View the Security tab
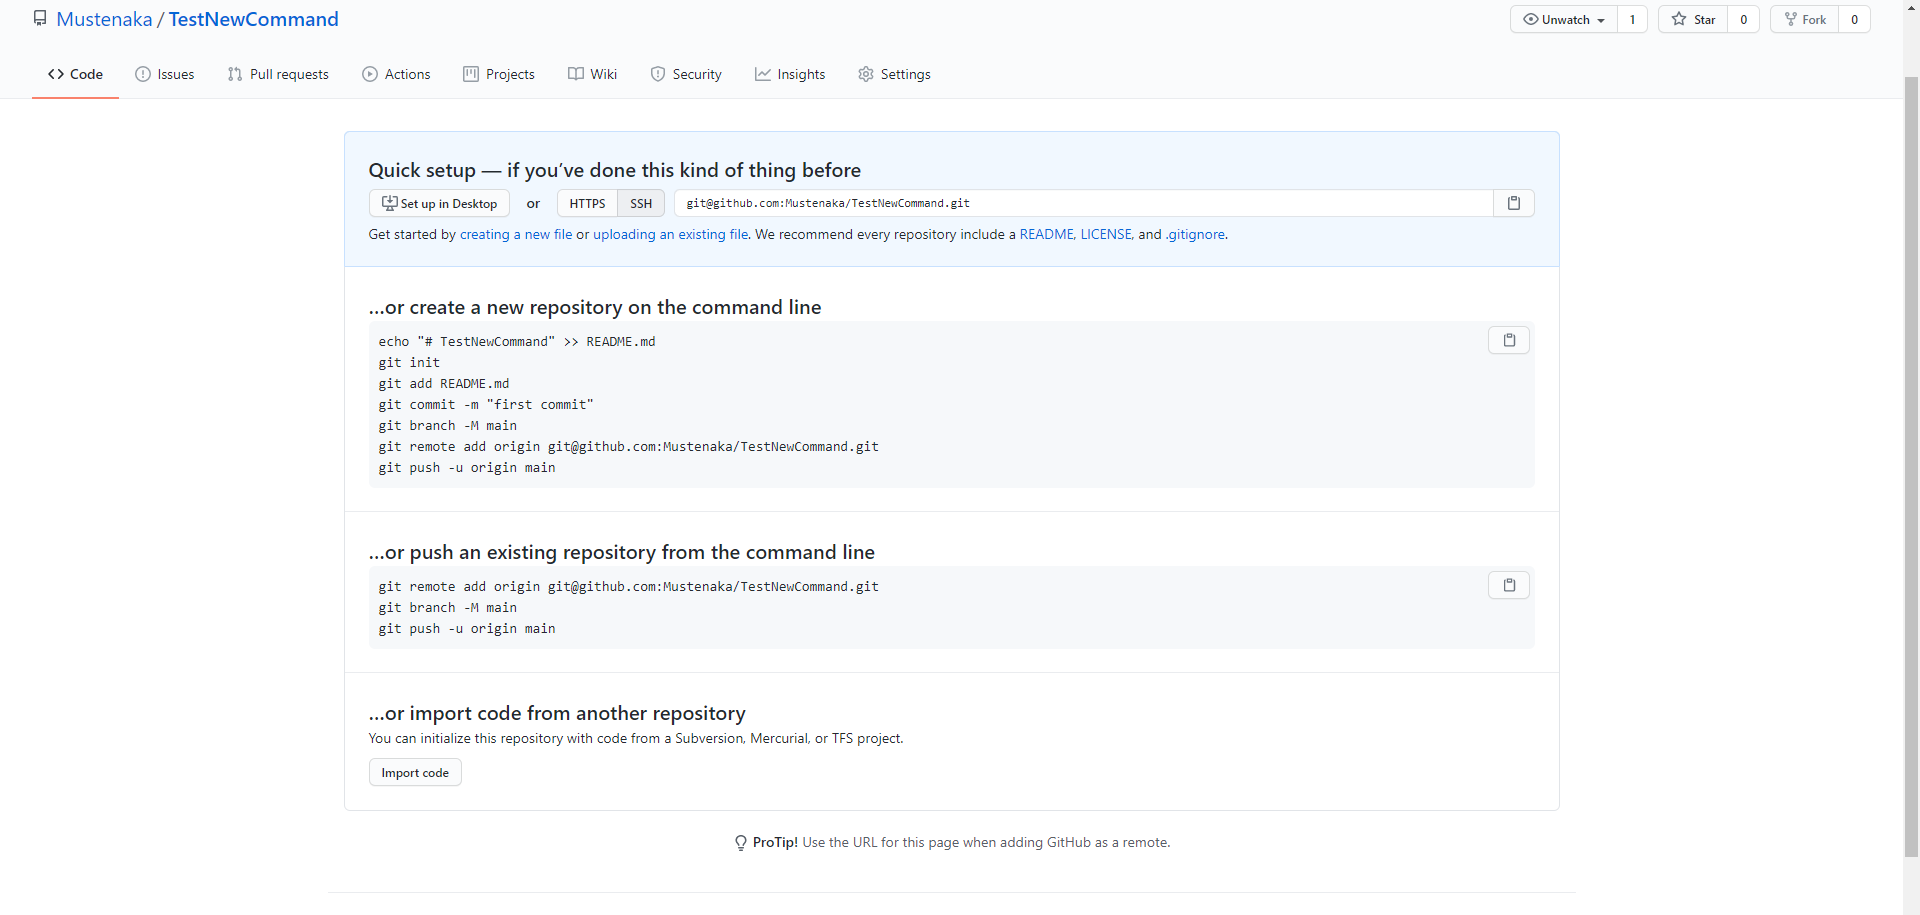 (x=686, y=74)
